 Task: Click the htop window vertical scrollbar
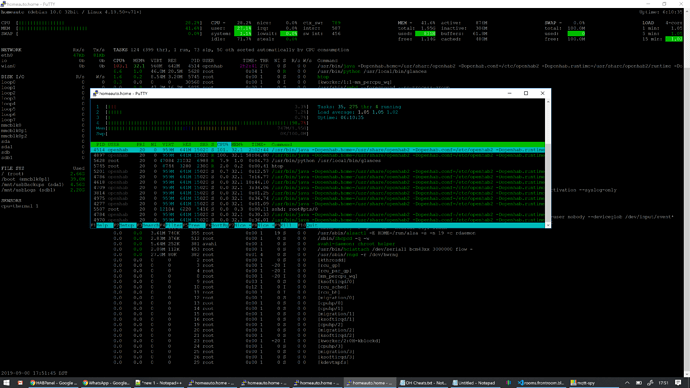pos(548,163)
